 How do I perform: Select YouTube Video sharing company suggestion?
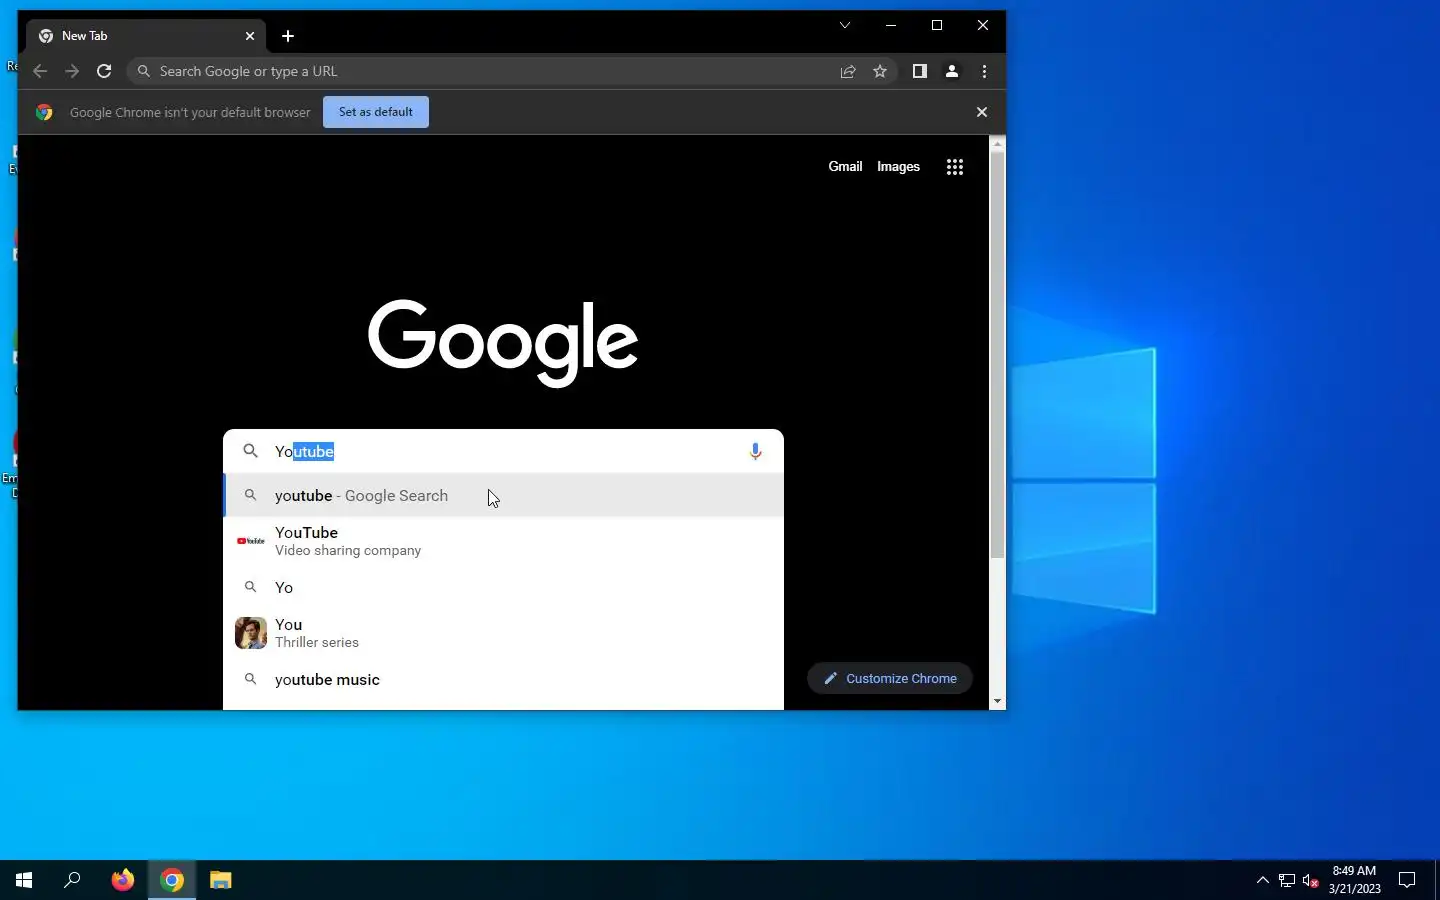(x=503, y=541)
